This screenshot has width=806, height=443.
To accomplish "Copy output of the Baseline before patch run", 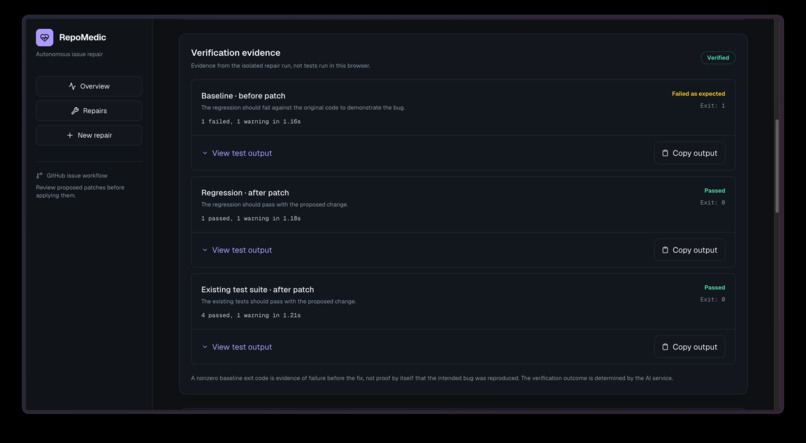I will (x=689, y=153).
